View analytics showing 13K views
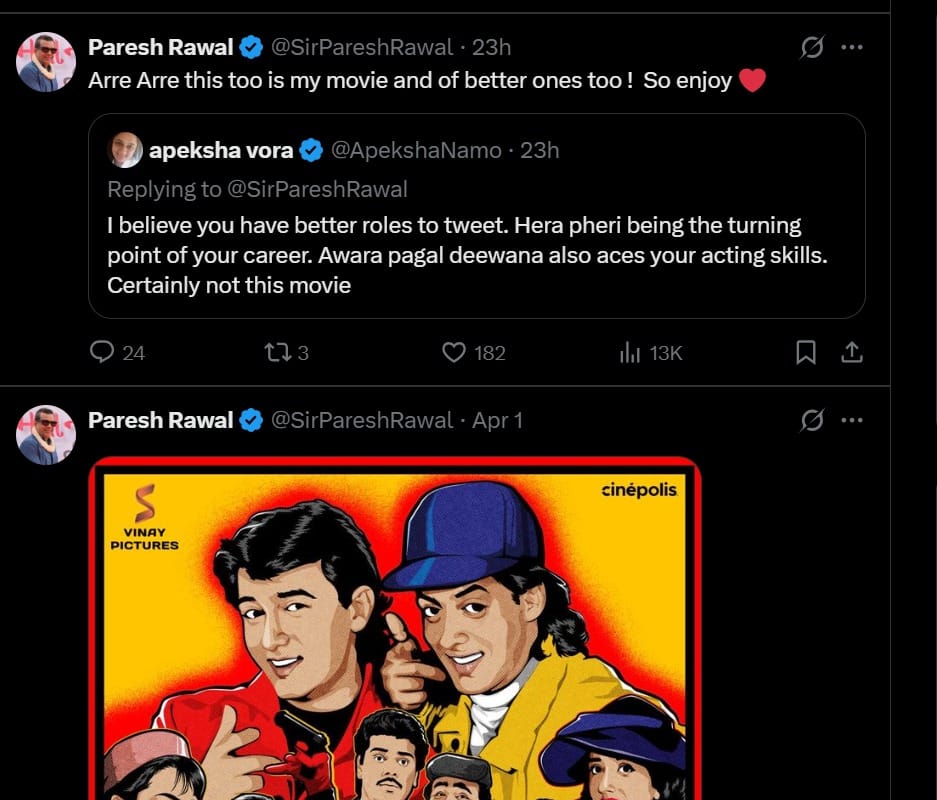This screenshot has height=800, width=937. 651,353
